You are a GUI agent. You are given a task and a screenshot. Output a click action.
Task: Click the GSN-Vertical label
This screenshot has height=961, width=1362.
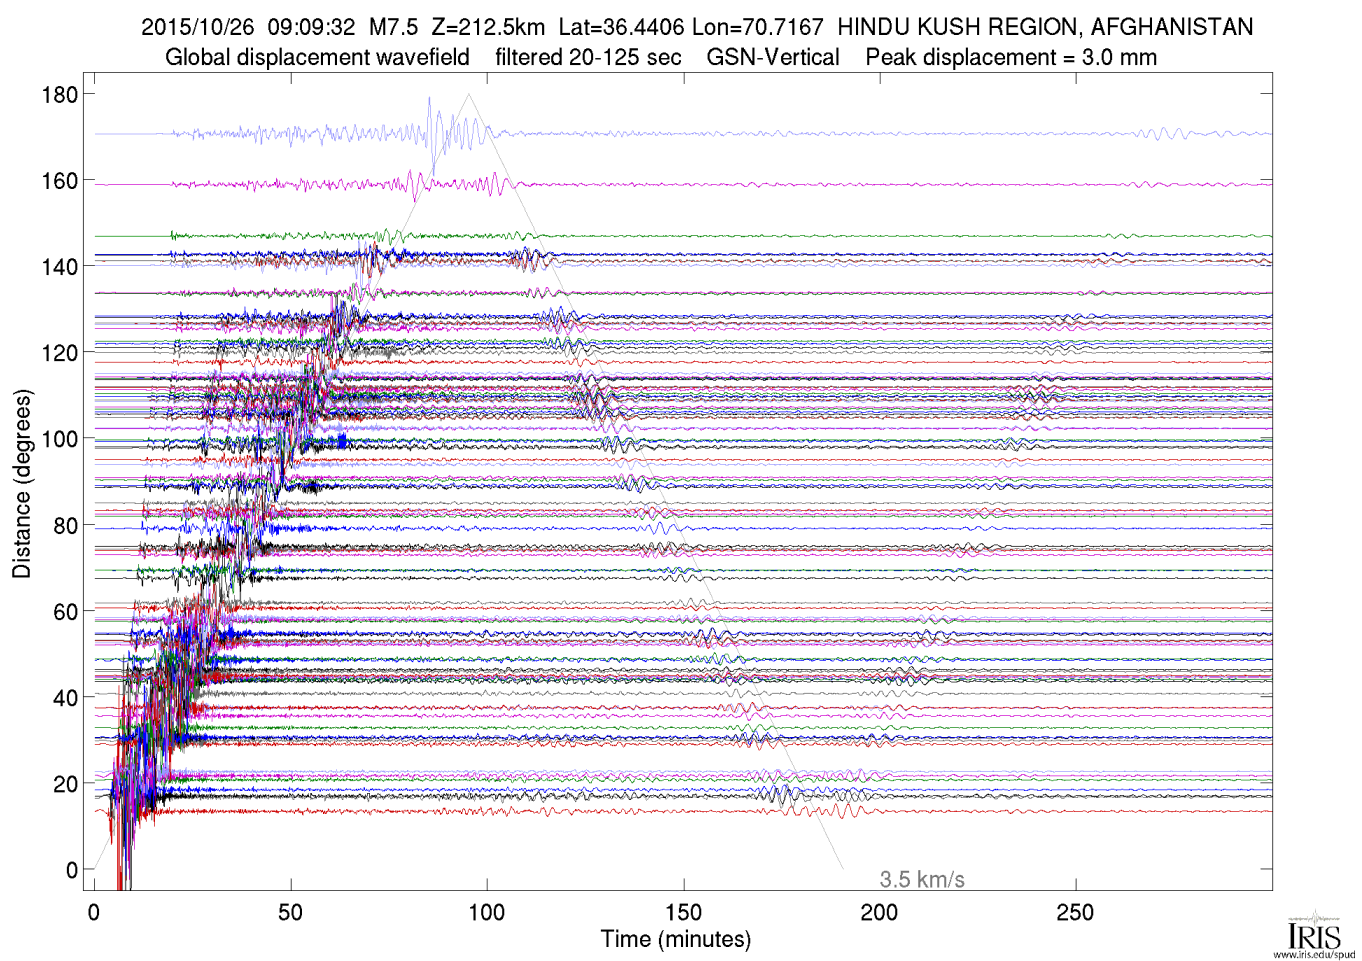pos(773,57)
